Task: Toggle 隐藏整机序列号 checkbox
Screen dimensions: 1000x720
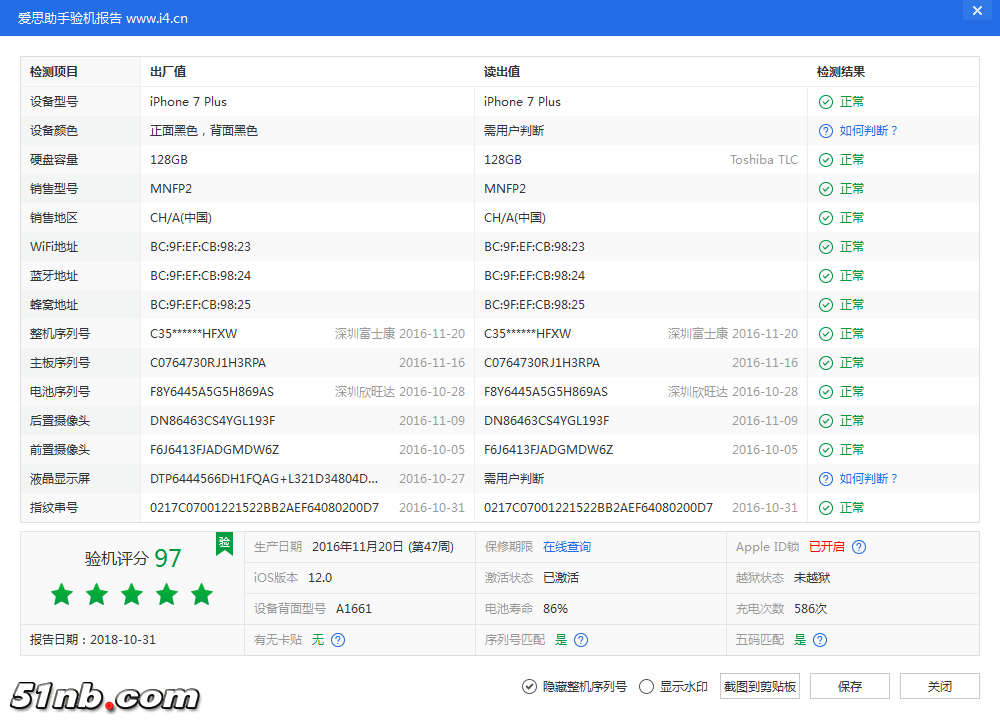Action: click(529, 687)
